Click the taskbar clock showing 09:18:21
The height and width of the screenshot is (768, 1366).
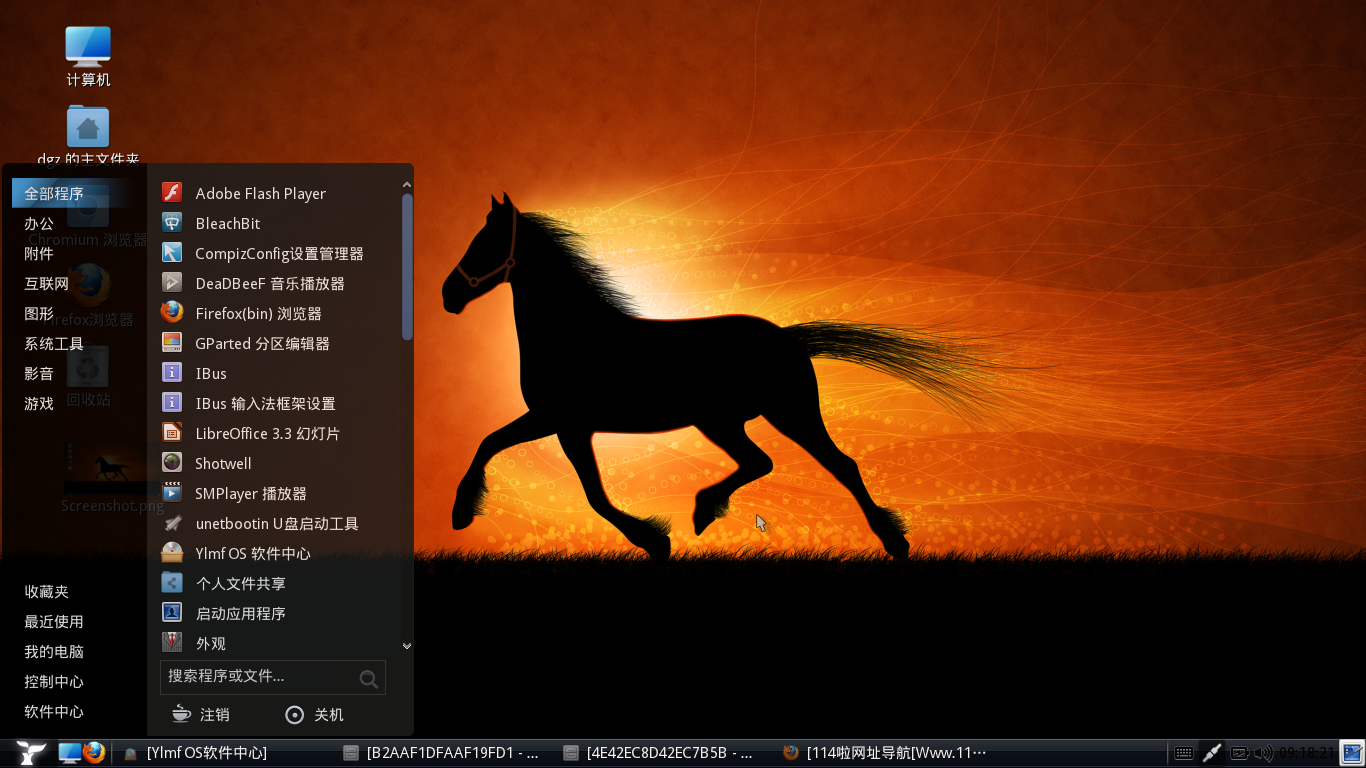[x=1307, y=753]
